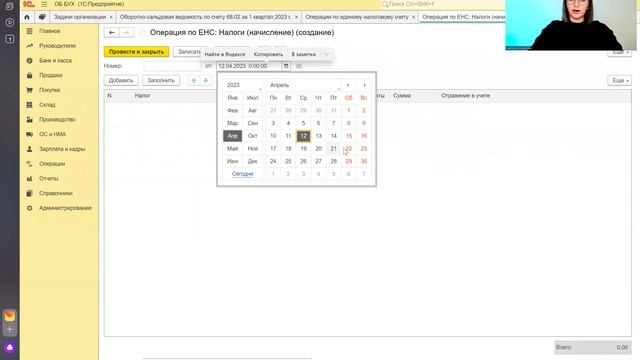Click Сегодня link in calendar

pyautogui.click(x=242, y=174)
